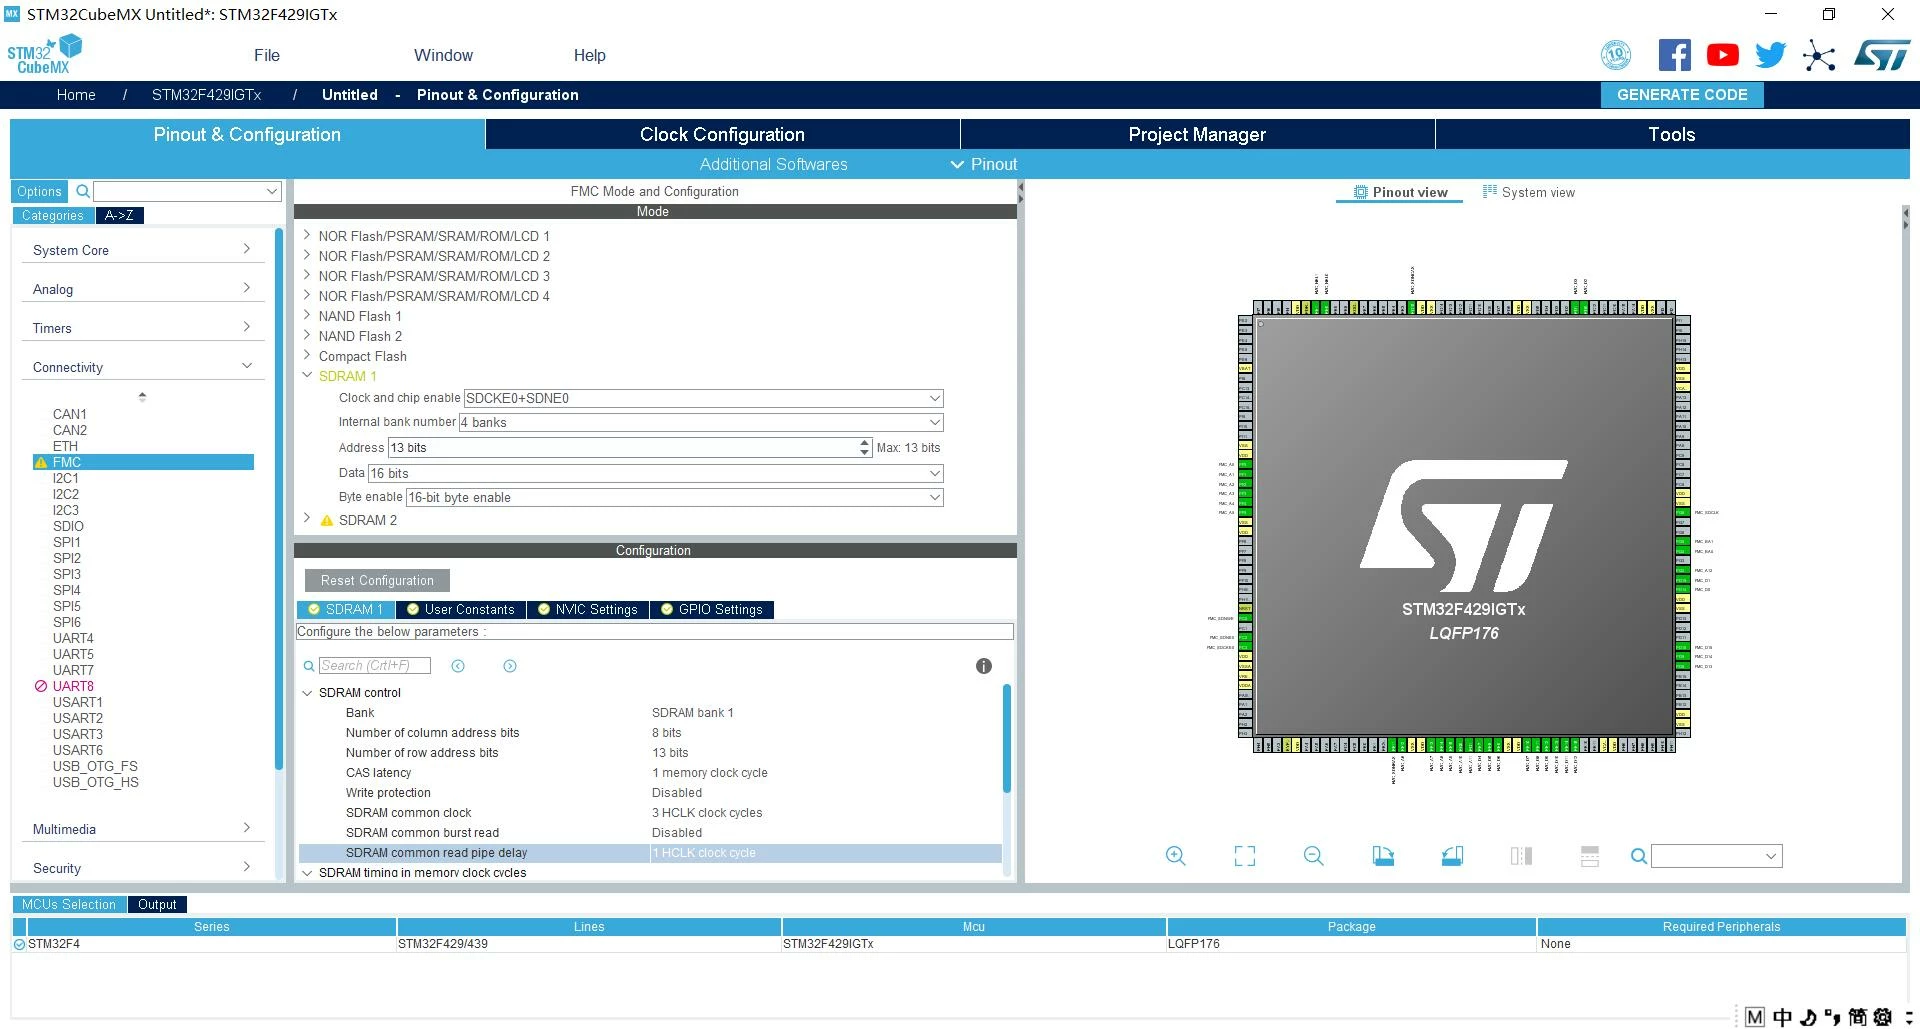Viewport: 1920px width, 1029px height.
Task: Collapse the Connectivity category
Action: click(x=141, y=367)
